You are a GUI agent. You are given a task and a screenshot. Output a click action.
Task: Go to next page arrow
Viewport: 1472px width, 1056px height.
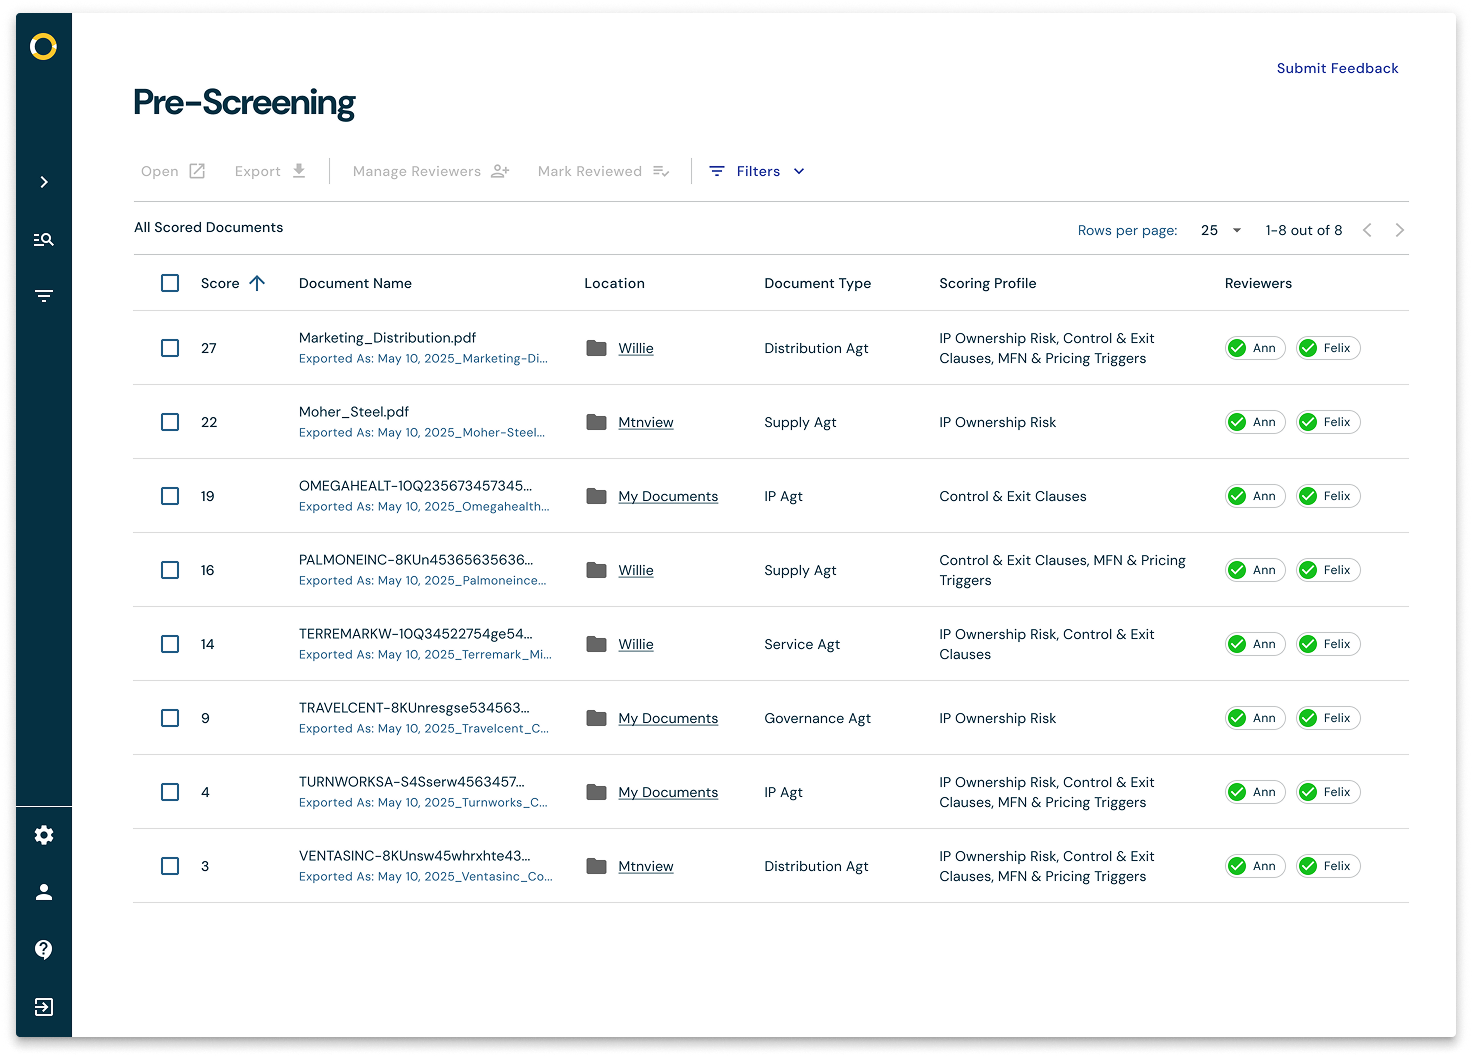(x=1399, y=230)
